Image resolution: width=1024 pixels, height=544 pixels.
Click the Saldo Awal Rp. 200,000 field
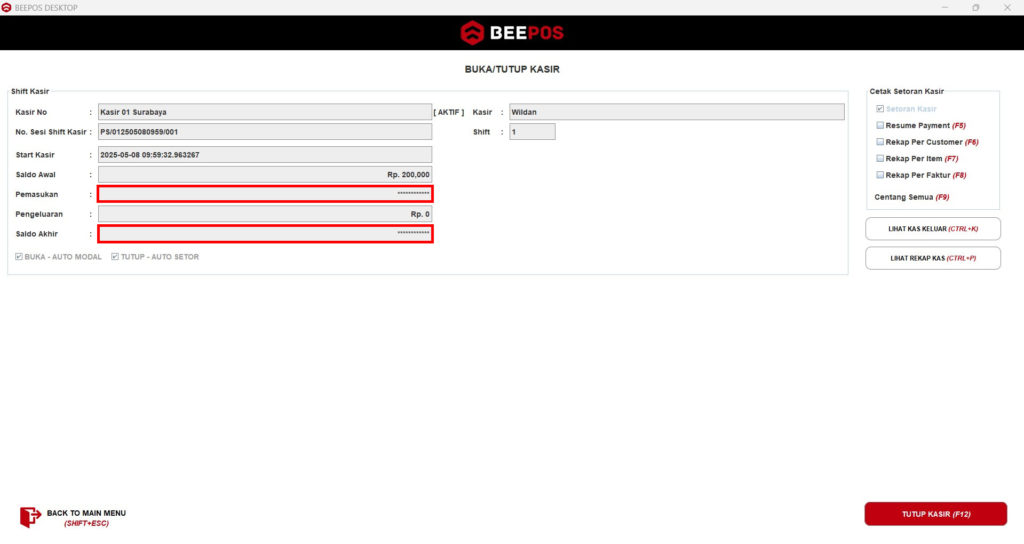pyautogui.click(x=264, y=174)
